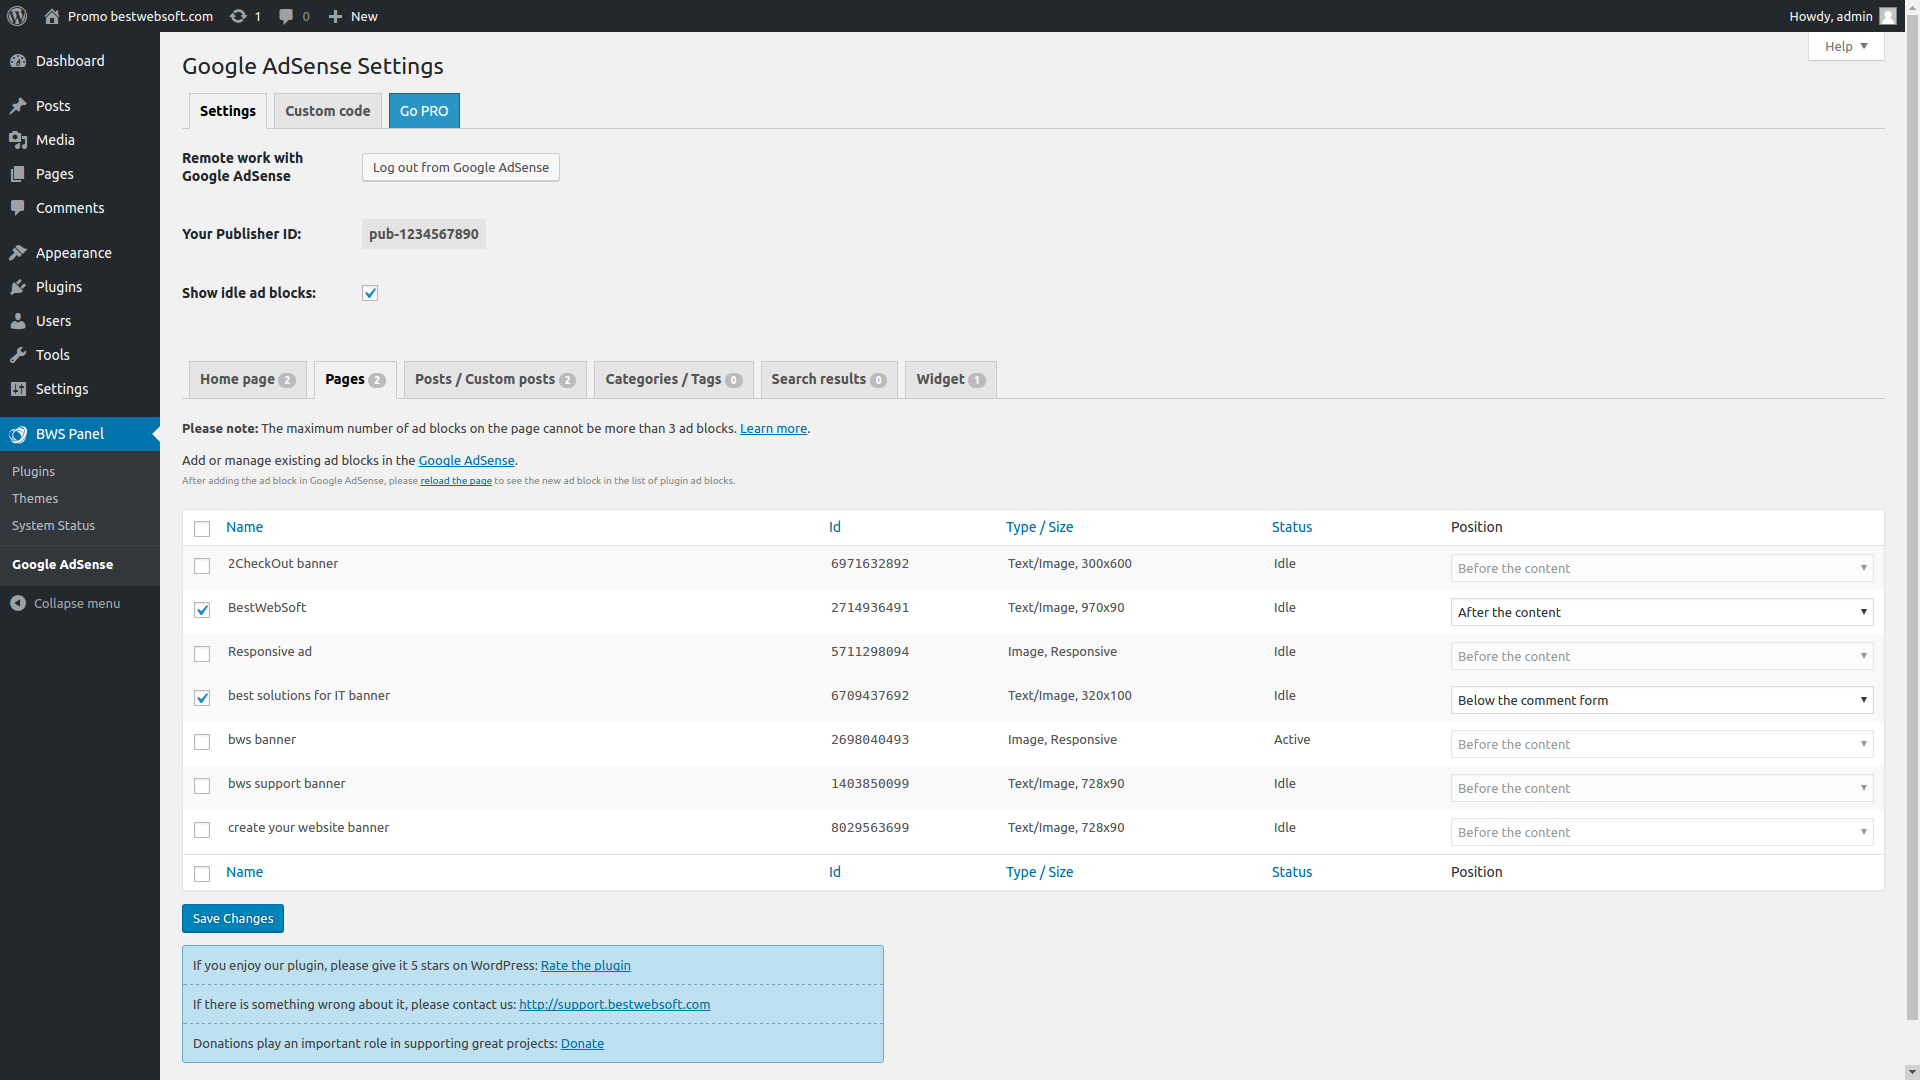Open position dropdown for bws banner
The image size is (1920, 1080).
[1661, 744]
